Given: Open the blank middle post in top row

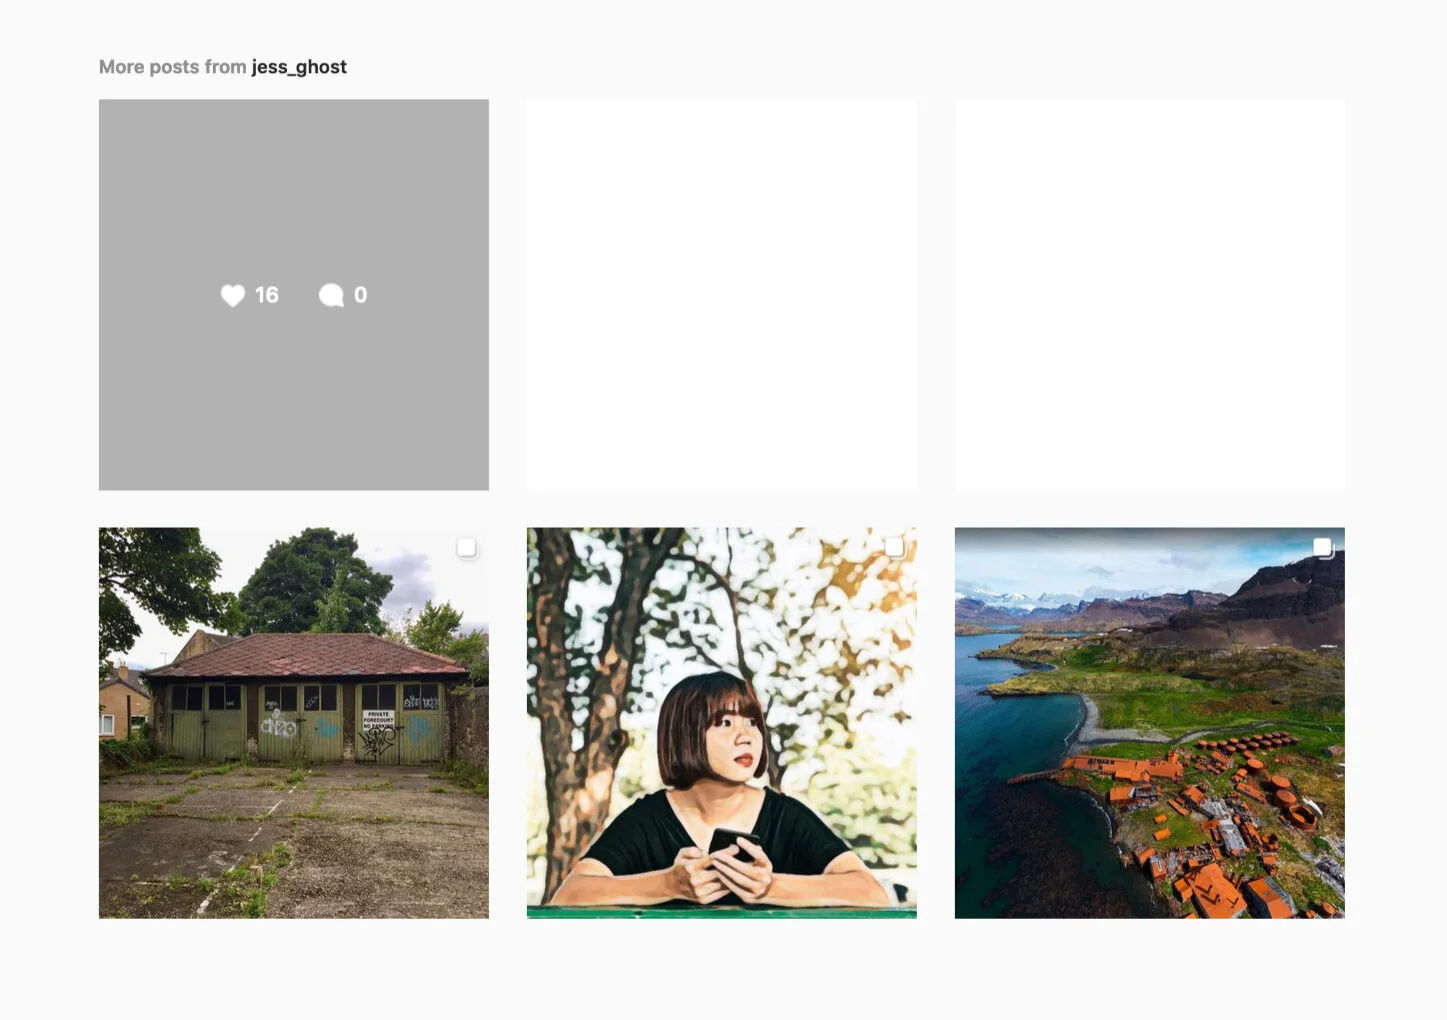Looking at the screenshot, I should tap(722, 295).
